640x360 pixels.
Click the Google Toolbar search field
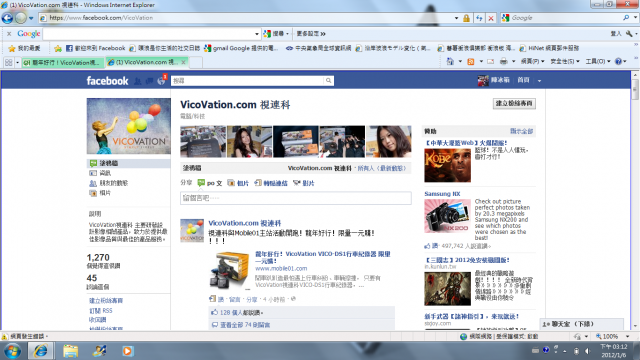(148, 33)
